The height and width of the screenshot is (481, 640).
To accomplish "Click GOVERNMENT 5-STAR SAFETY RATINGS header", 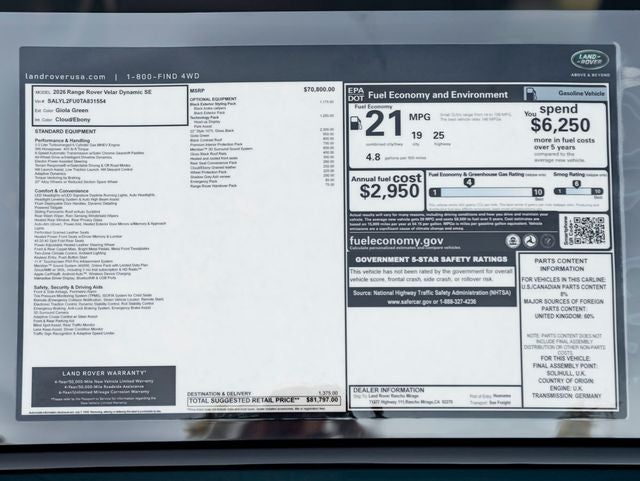I will pos(431,260).
